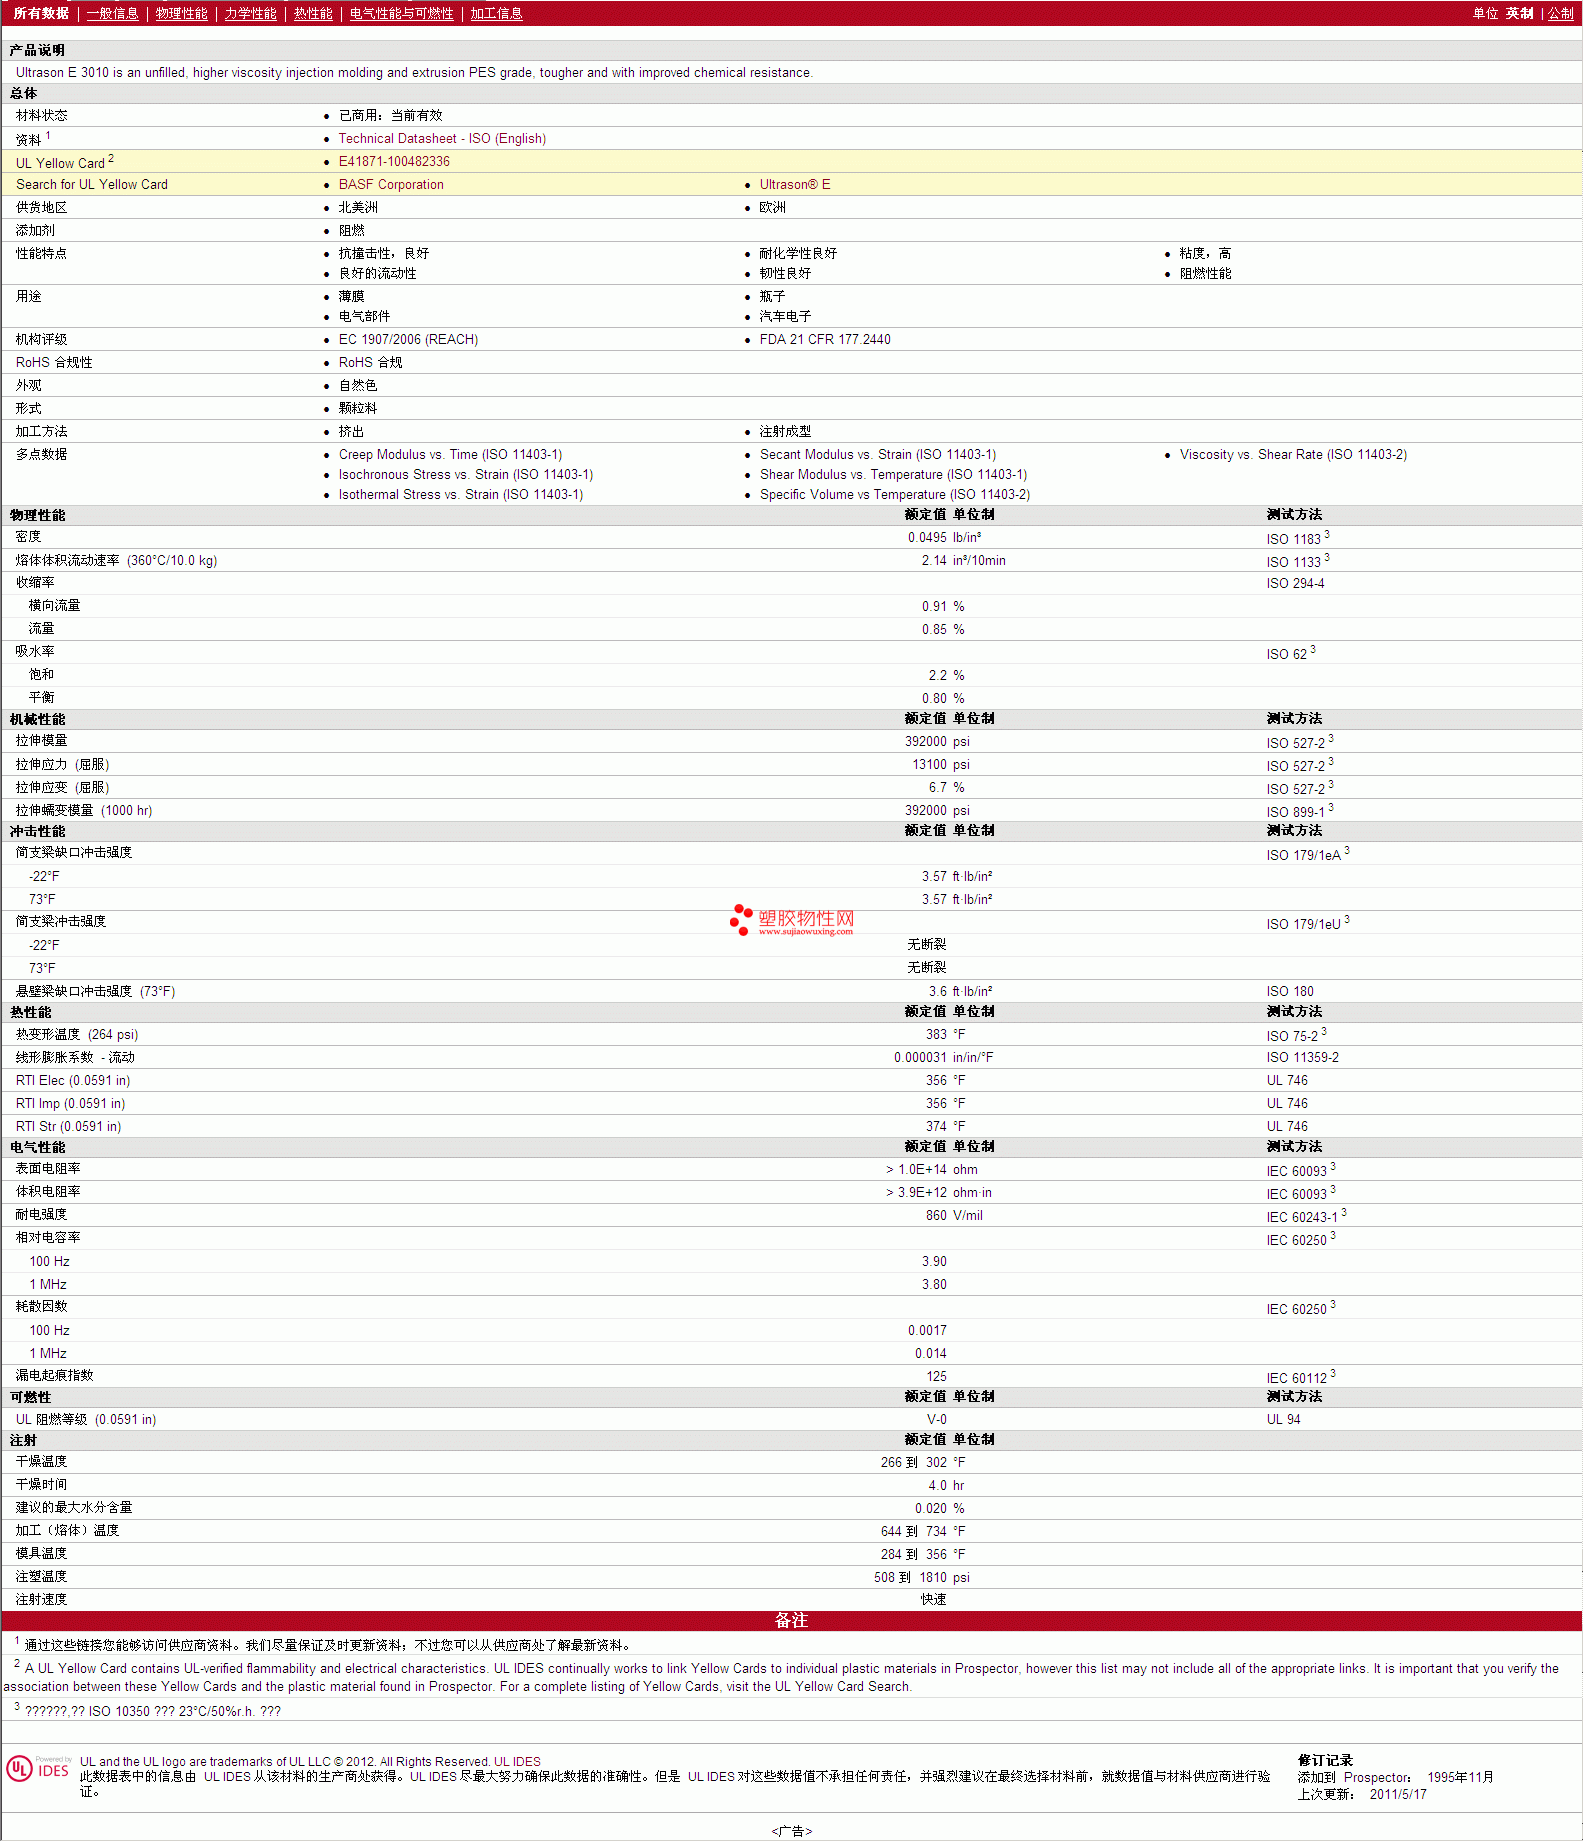This screenshot has height=1841, width=1583.
Task: Open Viscosity vs. Shear Rate data
Action: click(x=1293, y=454)
